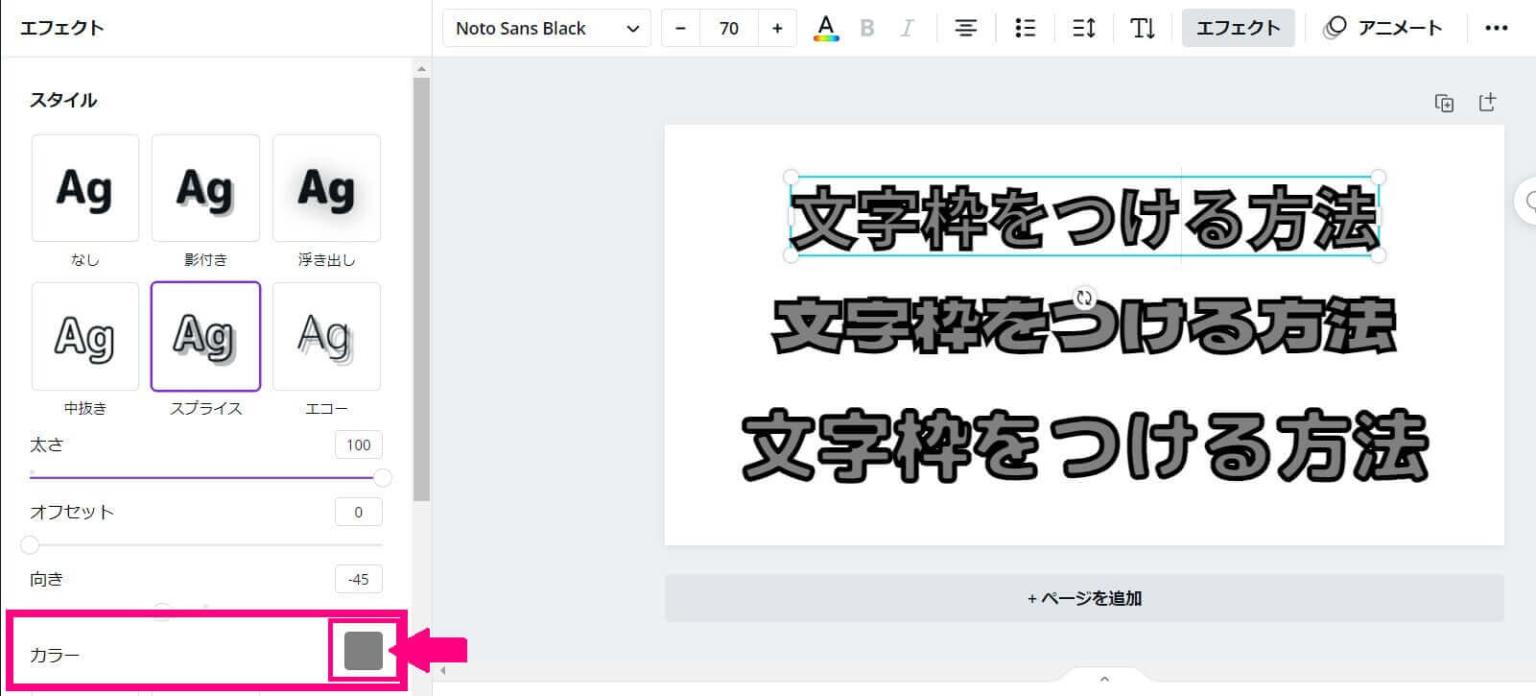Image resolution: width=1536 pixels, height=696 pixels.
Task: Increase font size with plus button
Action: point(777,28)
